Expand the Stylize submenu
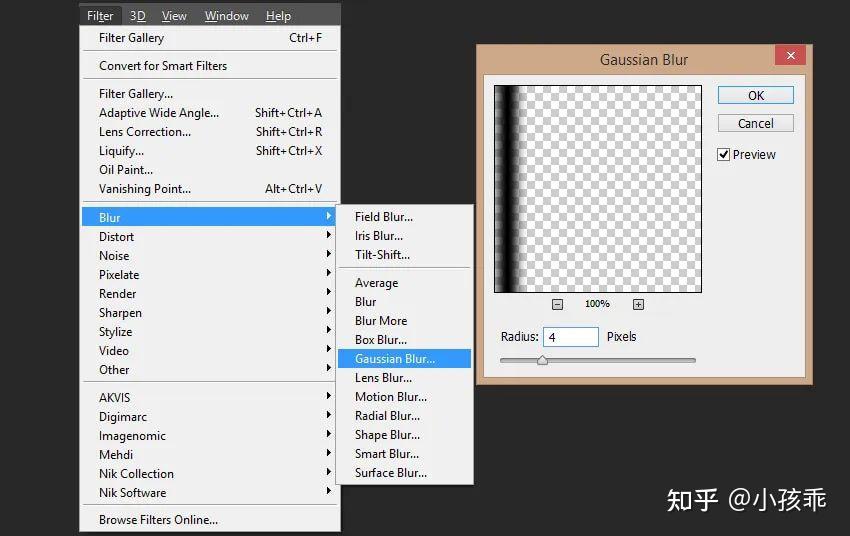 (x=210, y=331)
